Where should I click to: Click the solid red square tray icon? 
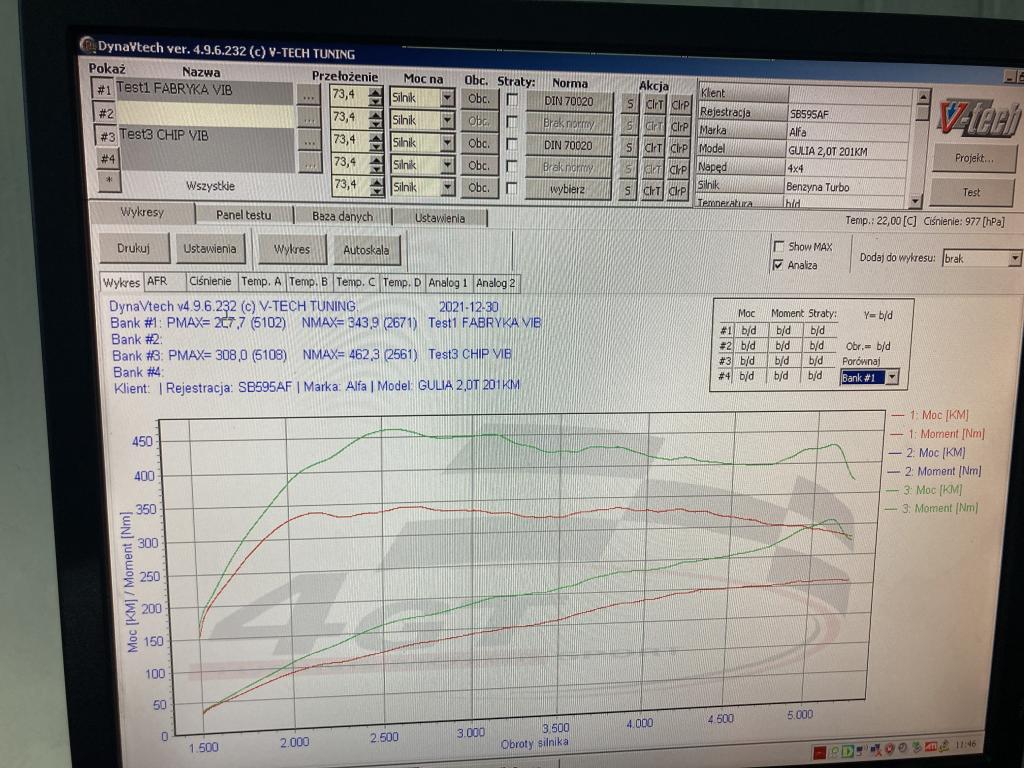pyautogui.click(x=820, y=753)
